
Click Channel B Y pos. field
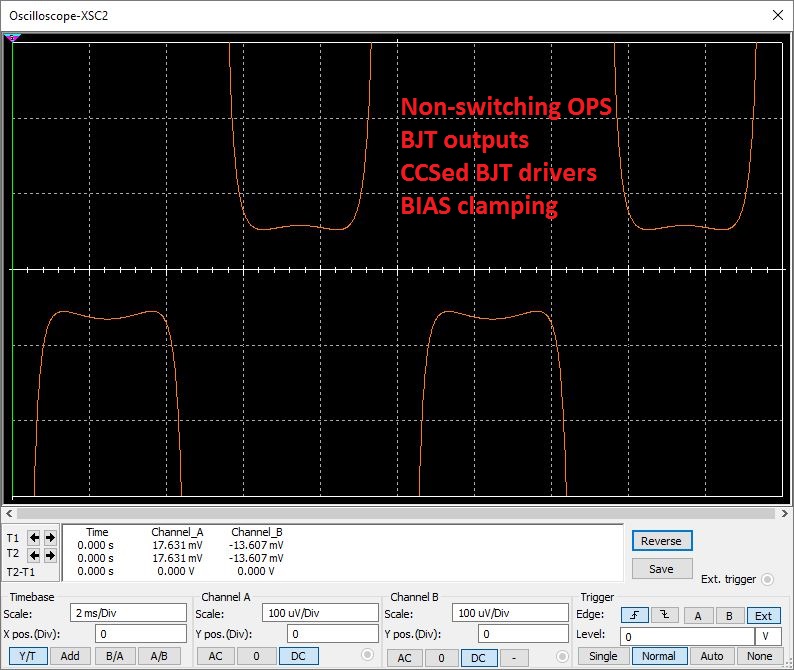point(523,634)
